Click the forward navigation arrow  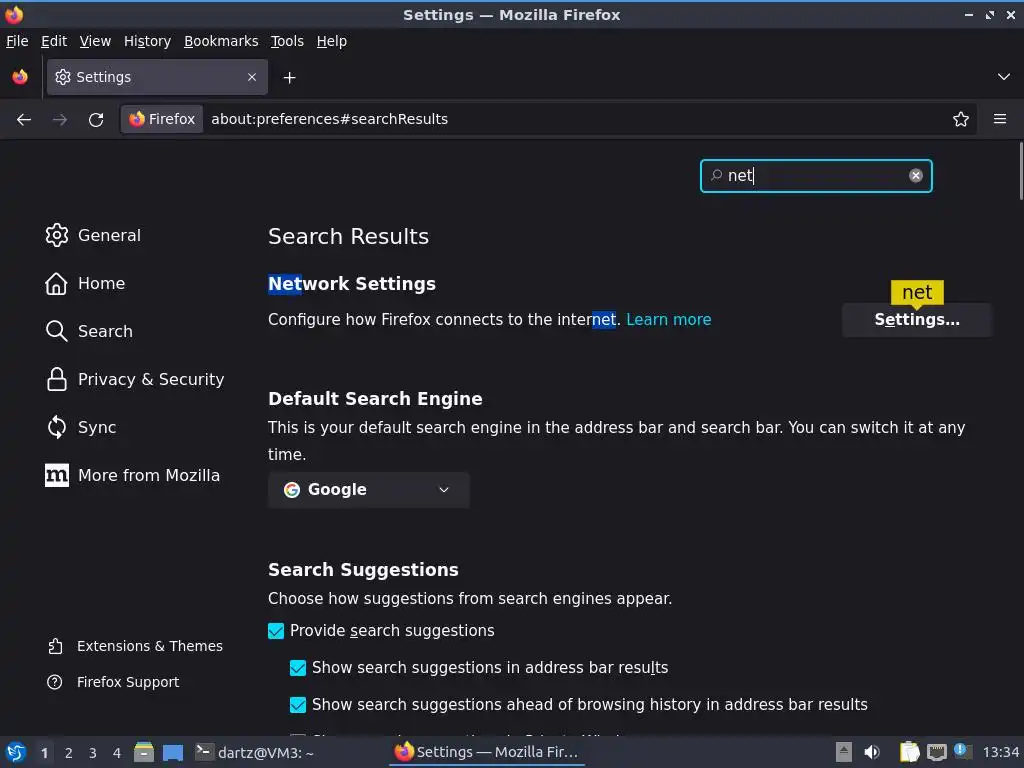59,119
